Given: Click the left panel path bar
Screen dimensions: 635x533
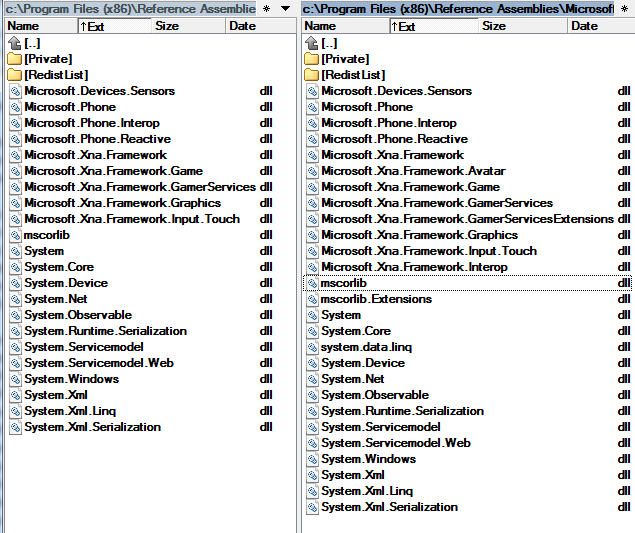Looking at the screenshot, I should 130,9.
